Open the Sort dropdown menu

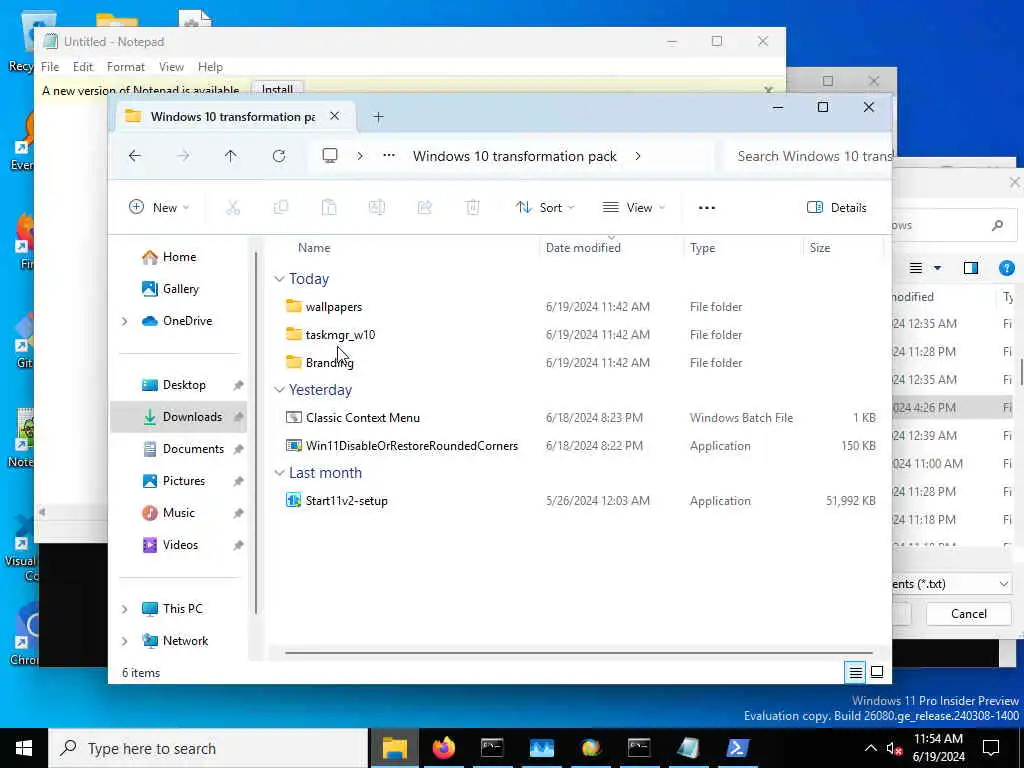(545, 208)
